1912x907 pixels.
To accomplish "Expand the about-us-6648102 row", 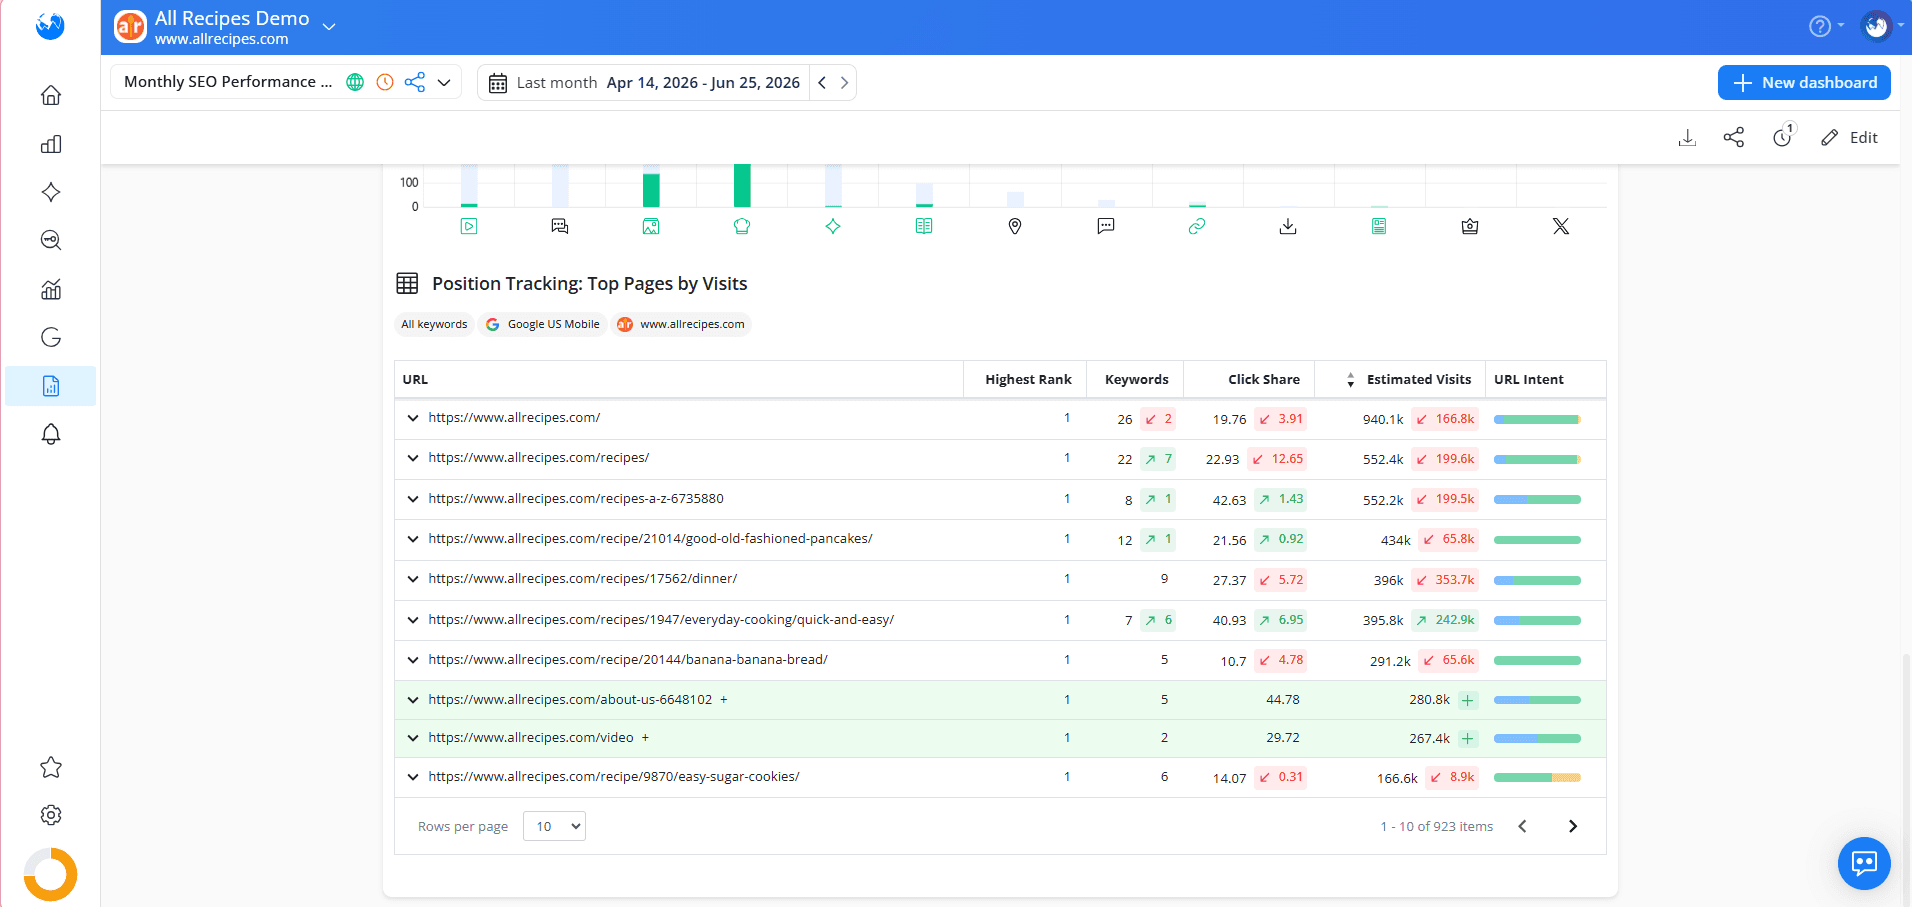I will pyautogui.click(x=413, y=700).
